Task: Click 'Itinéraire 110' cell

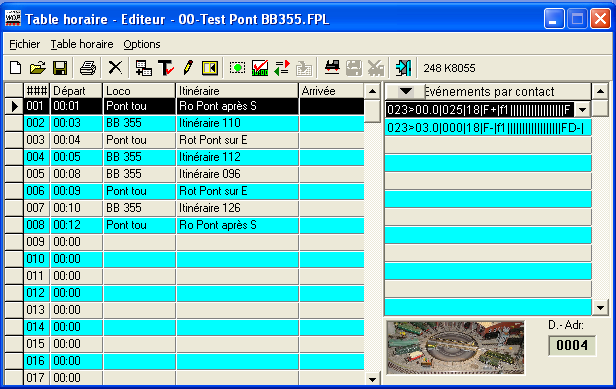Action: click(237, 123)
